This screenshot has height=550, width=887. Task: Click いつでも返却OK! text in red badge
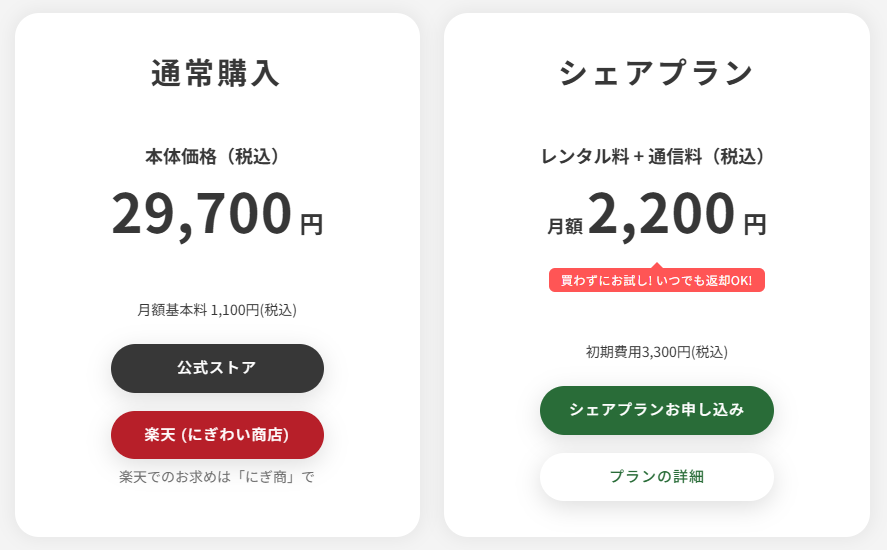pos(704,281)
